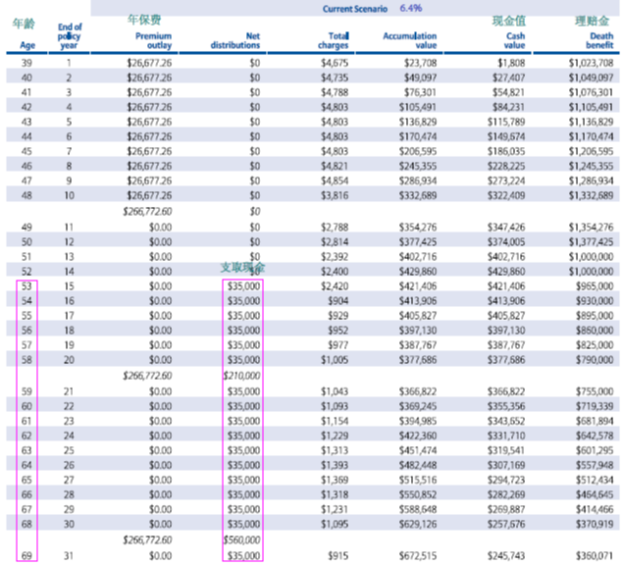Click death benefit $965,000 at age 53
This screenshot has height=565, width=624.
click(595, 286)
